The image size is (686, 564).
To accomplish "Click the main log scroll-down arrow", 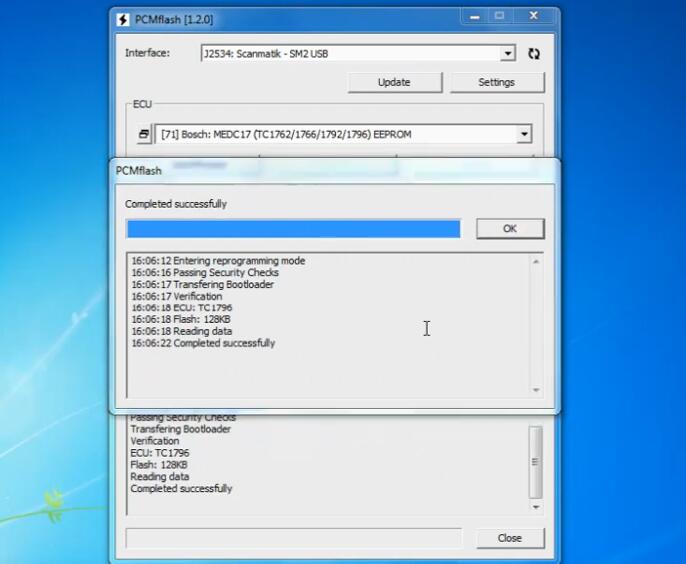I will (x=536, y=507).
